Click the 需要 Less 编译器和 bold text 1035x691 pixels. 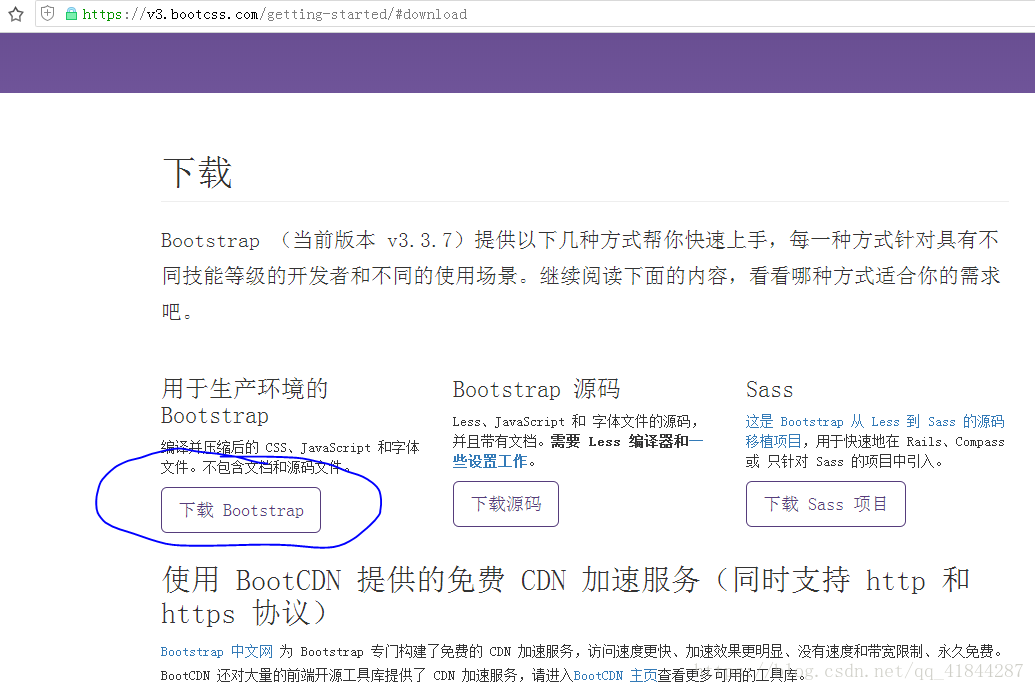[619, 442]
